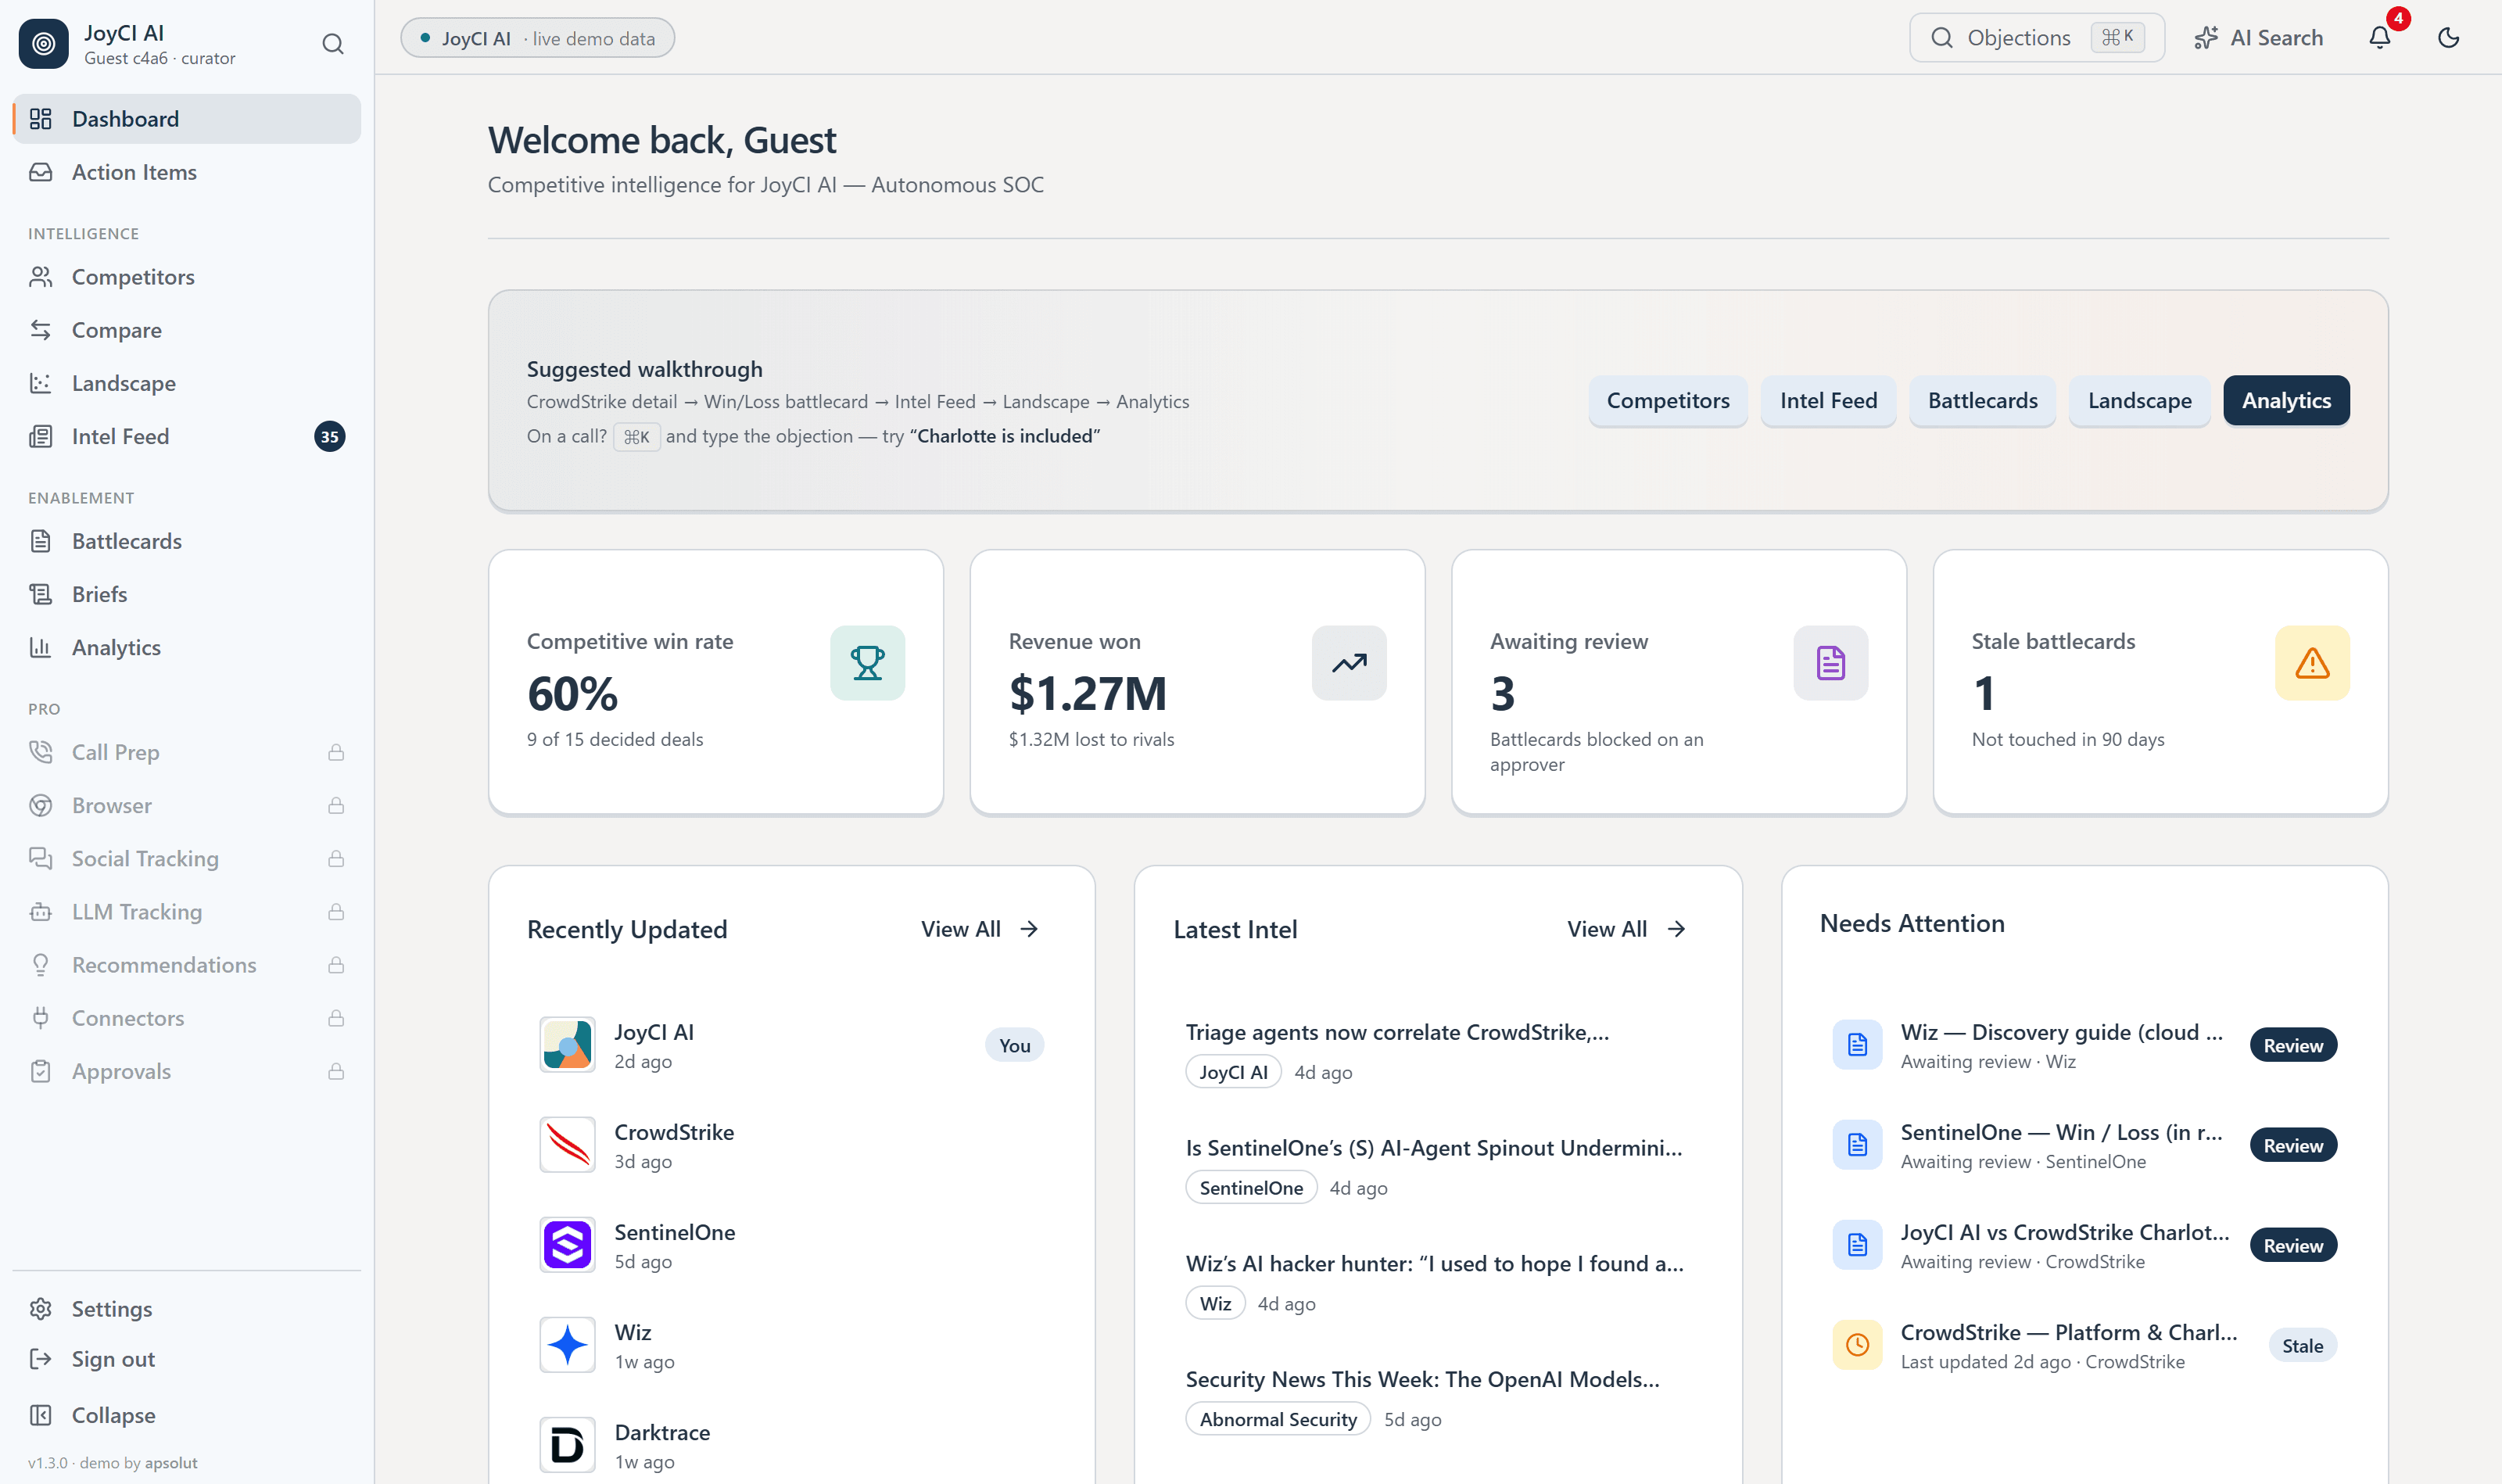
Task: Click the 60% win rate value
Action: tap(573, 693)
